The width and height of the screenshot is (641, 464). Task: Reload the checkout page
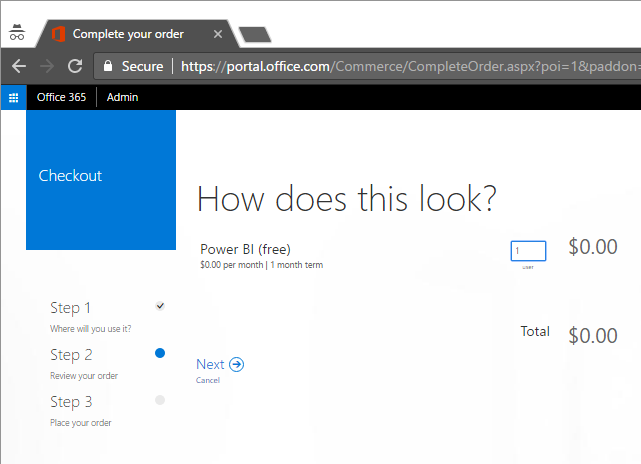74,66
